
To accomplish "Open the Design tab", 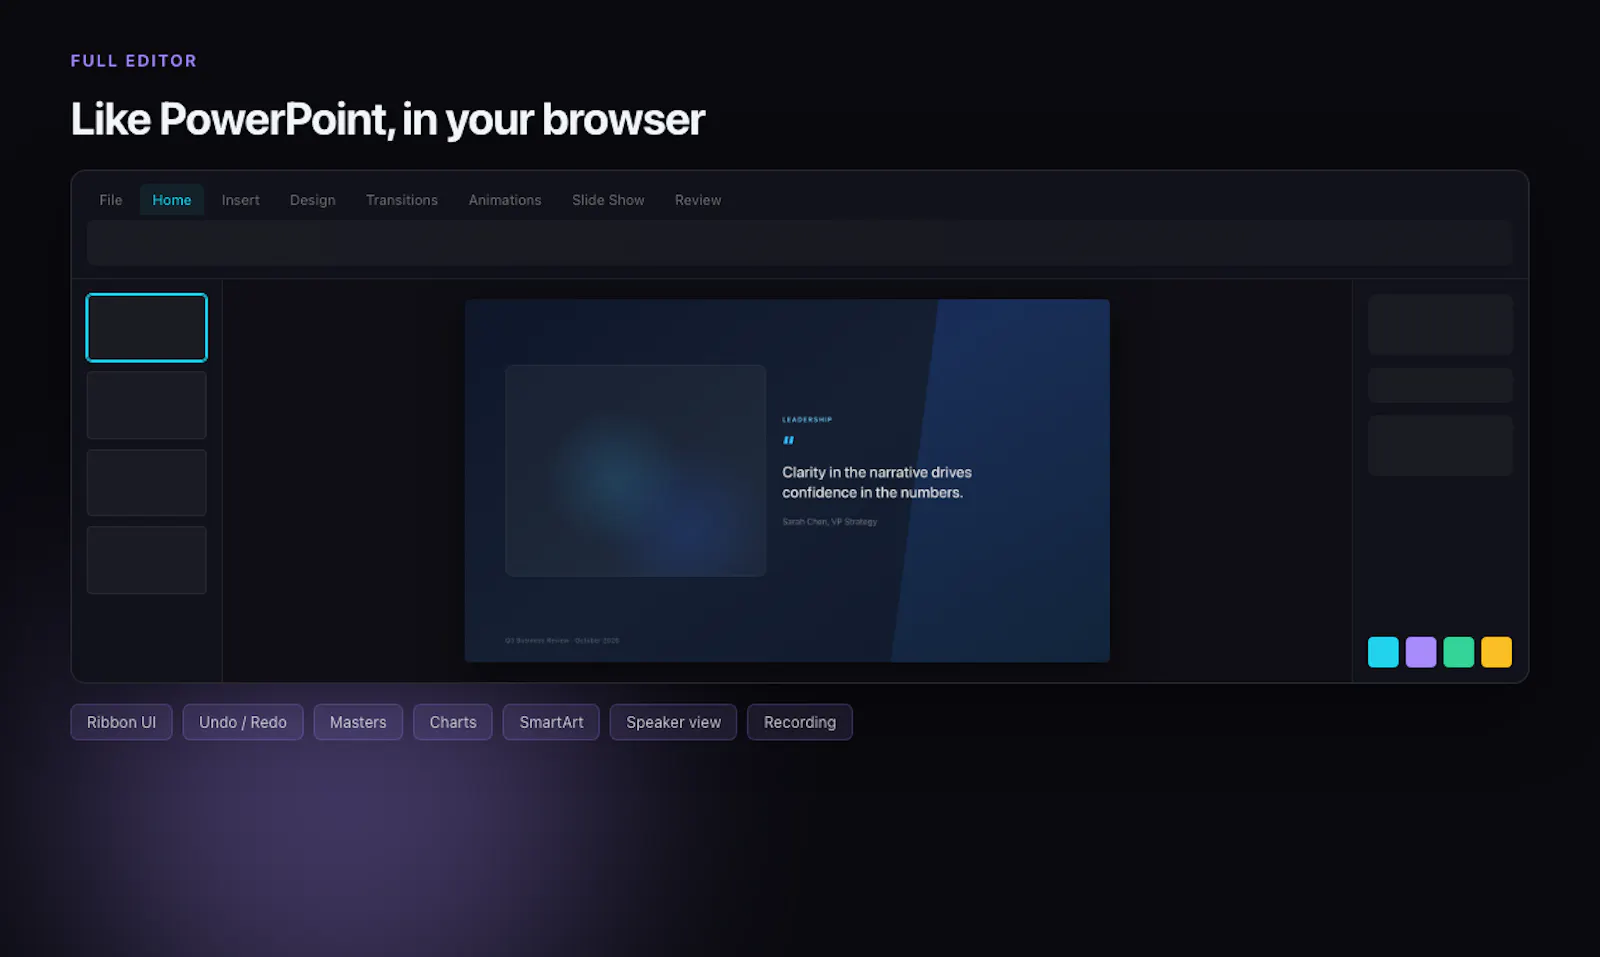I will pyautogui.click(x=313, y=200).
